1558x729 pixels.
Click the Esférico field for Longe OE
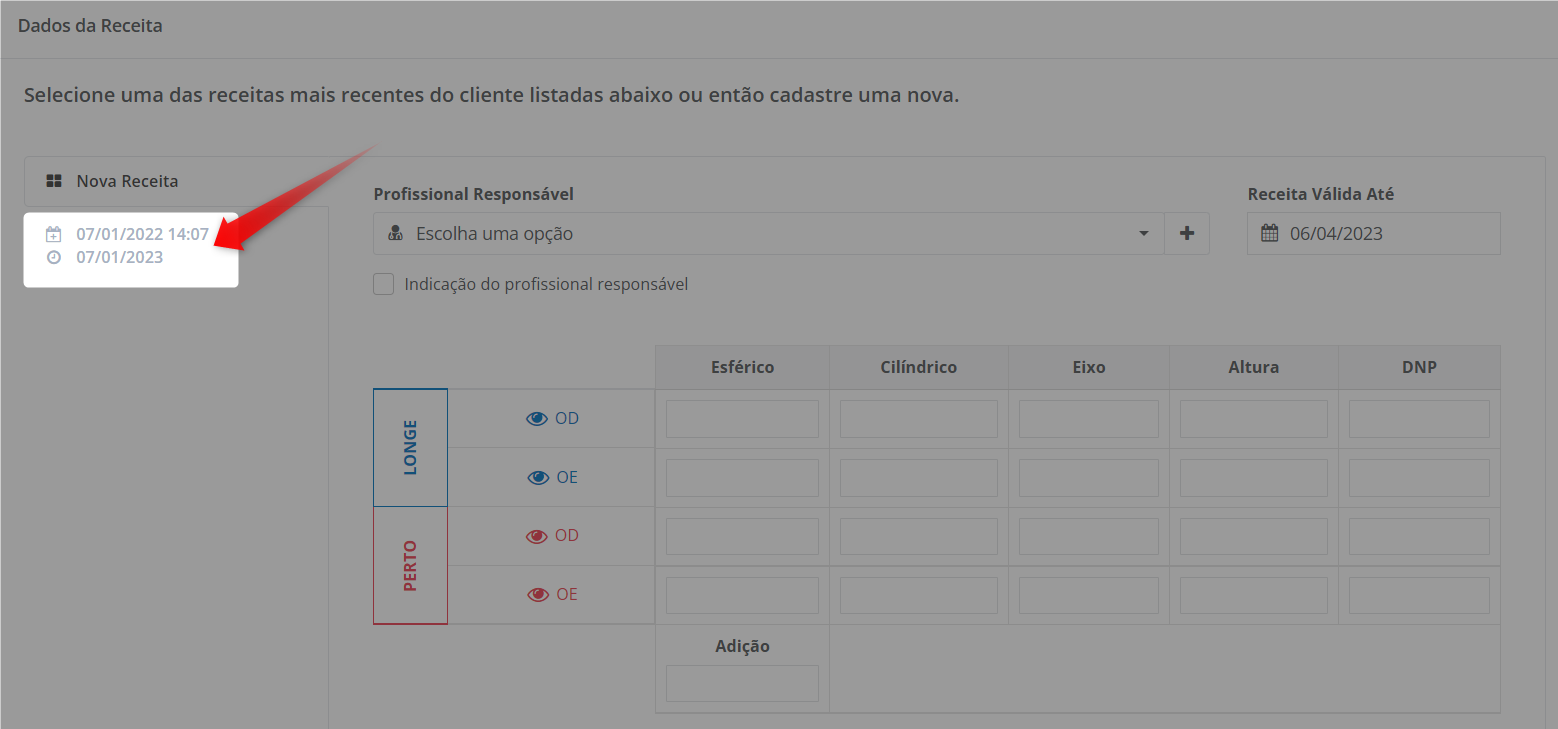742,478
